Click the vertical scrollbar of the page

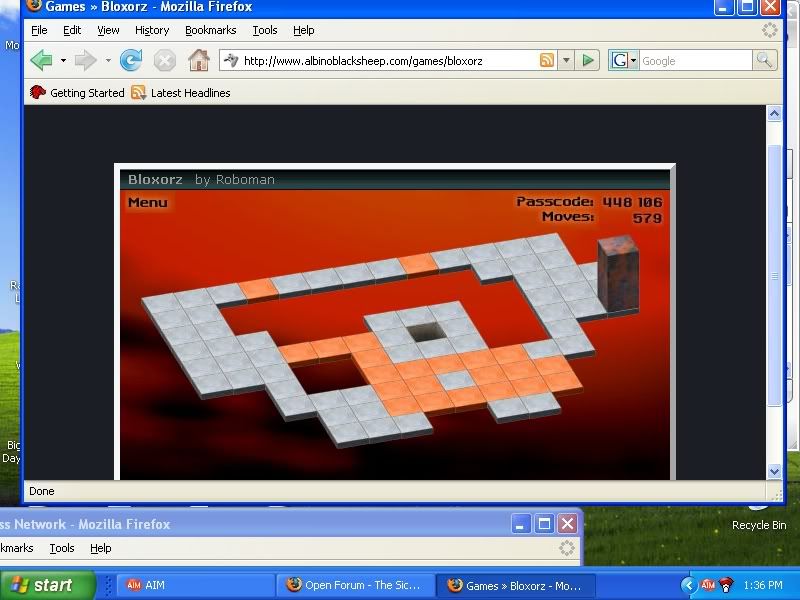[774, 280]
